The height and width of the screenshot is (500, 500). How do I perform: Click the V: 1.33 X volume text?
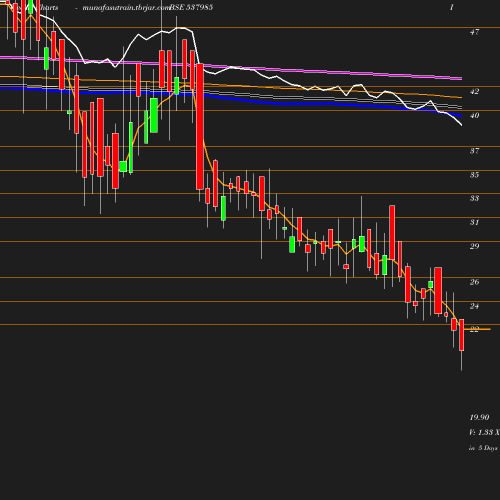484,432
